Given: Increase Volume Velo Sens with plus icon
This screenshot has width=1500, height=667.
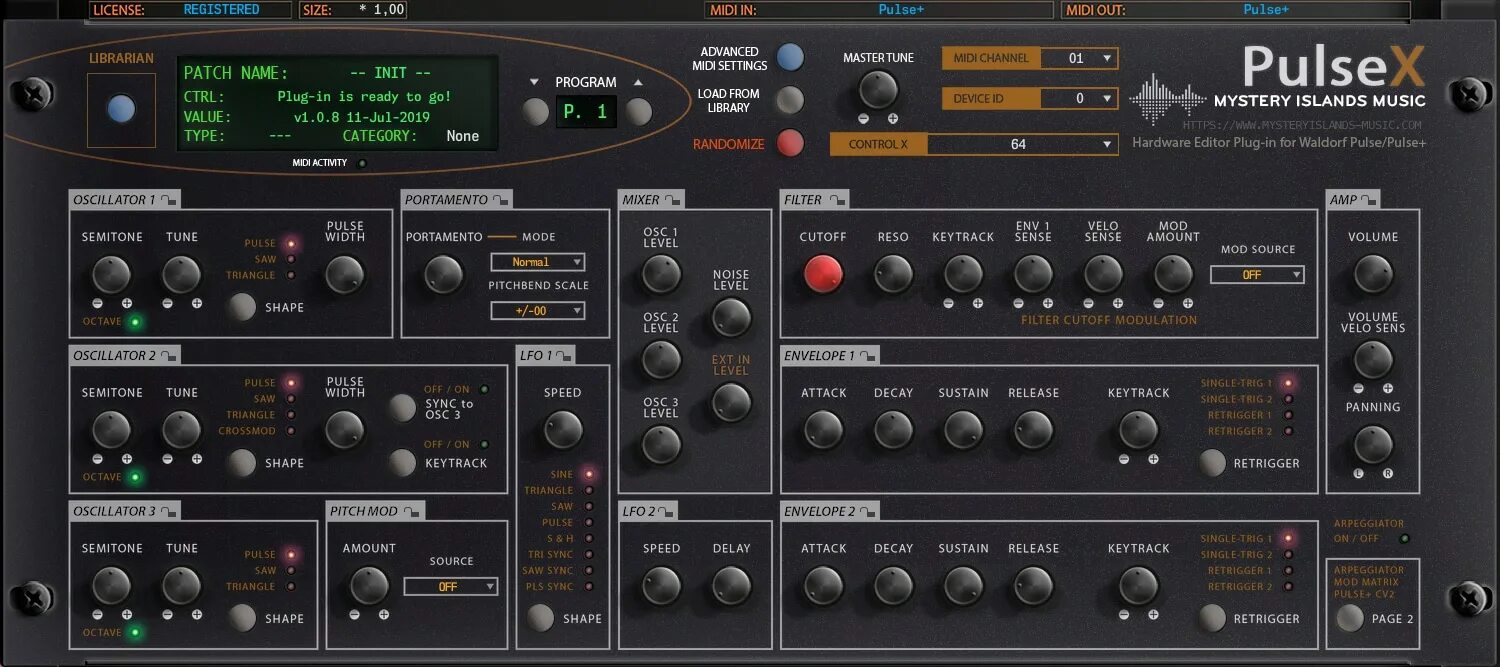Looking at the screenshot, I should tap(1388, 388).
